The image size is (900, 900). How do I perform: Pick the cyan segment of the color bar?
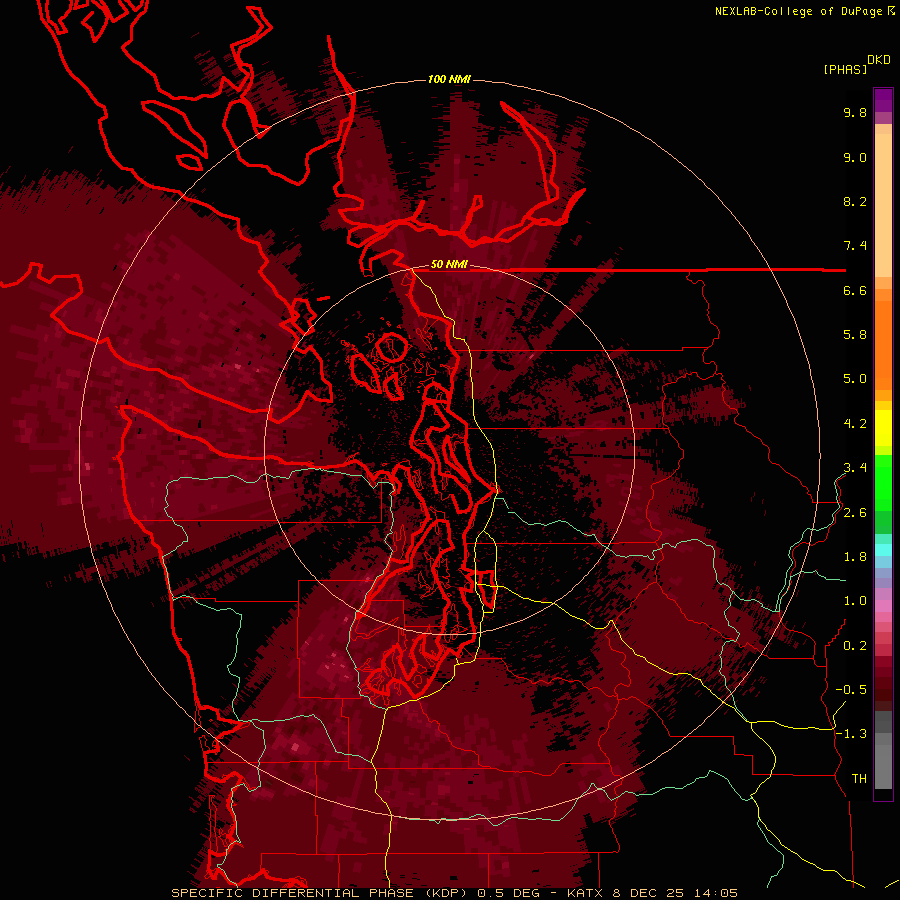[883, 550]
